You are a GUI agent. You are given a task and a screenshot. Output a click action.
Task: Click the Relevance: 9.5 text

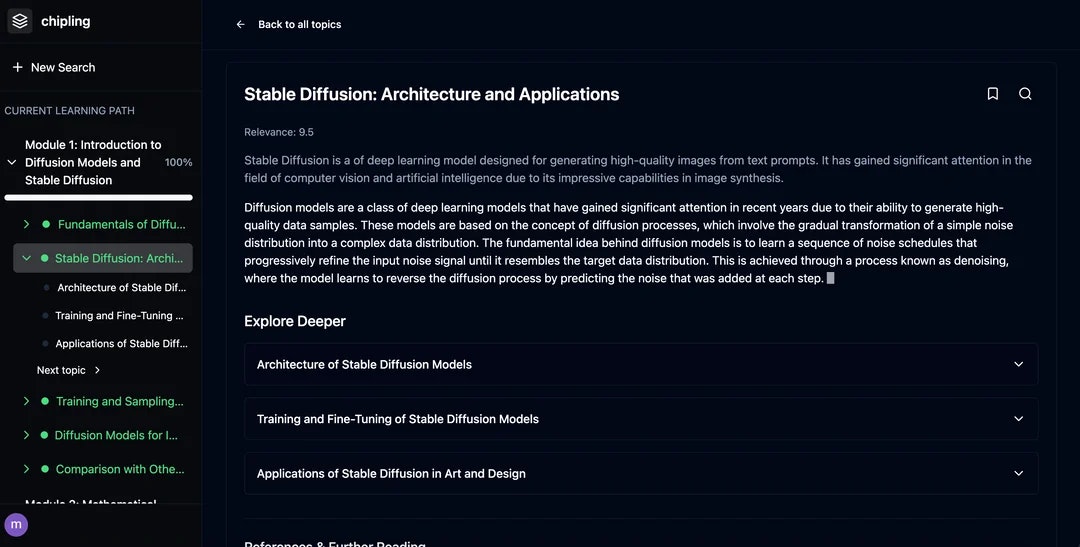(x=279, y=132)
